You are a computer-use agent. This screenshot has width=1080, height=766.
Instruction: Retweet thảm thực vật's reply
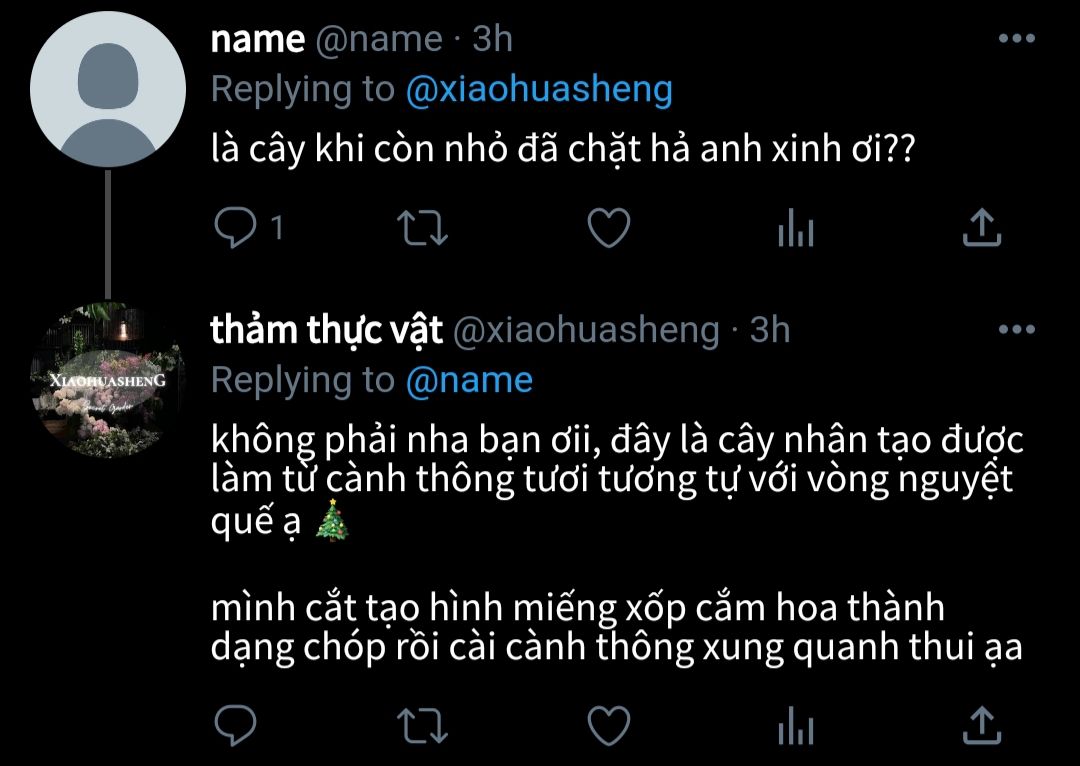(423, 725)
